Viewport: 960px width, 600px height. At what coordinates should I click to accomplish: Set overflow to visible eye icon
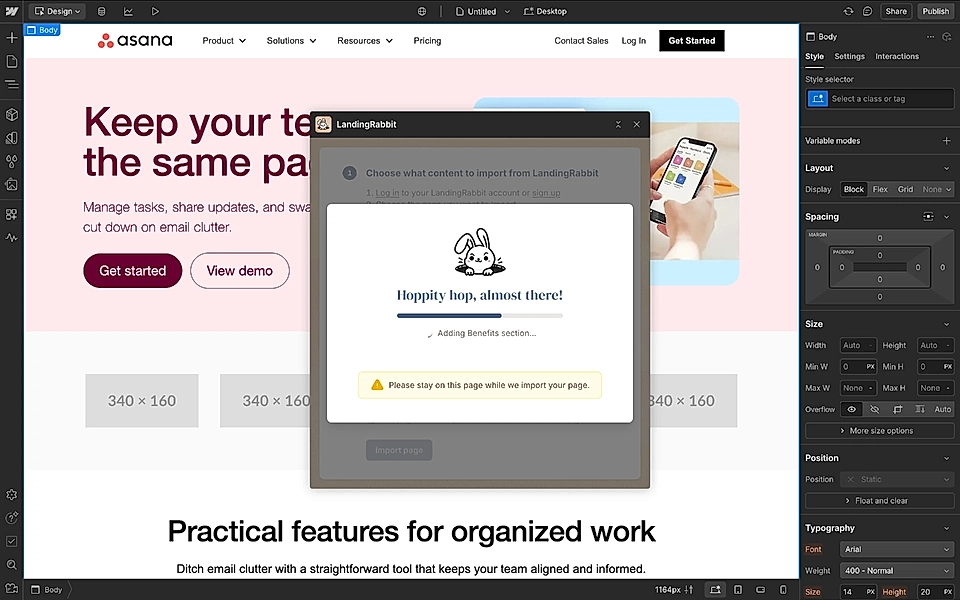[852, 409]
